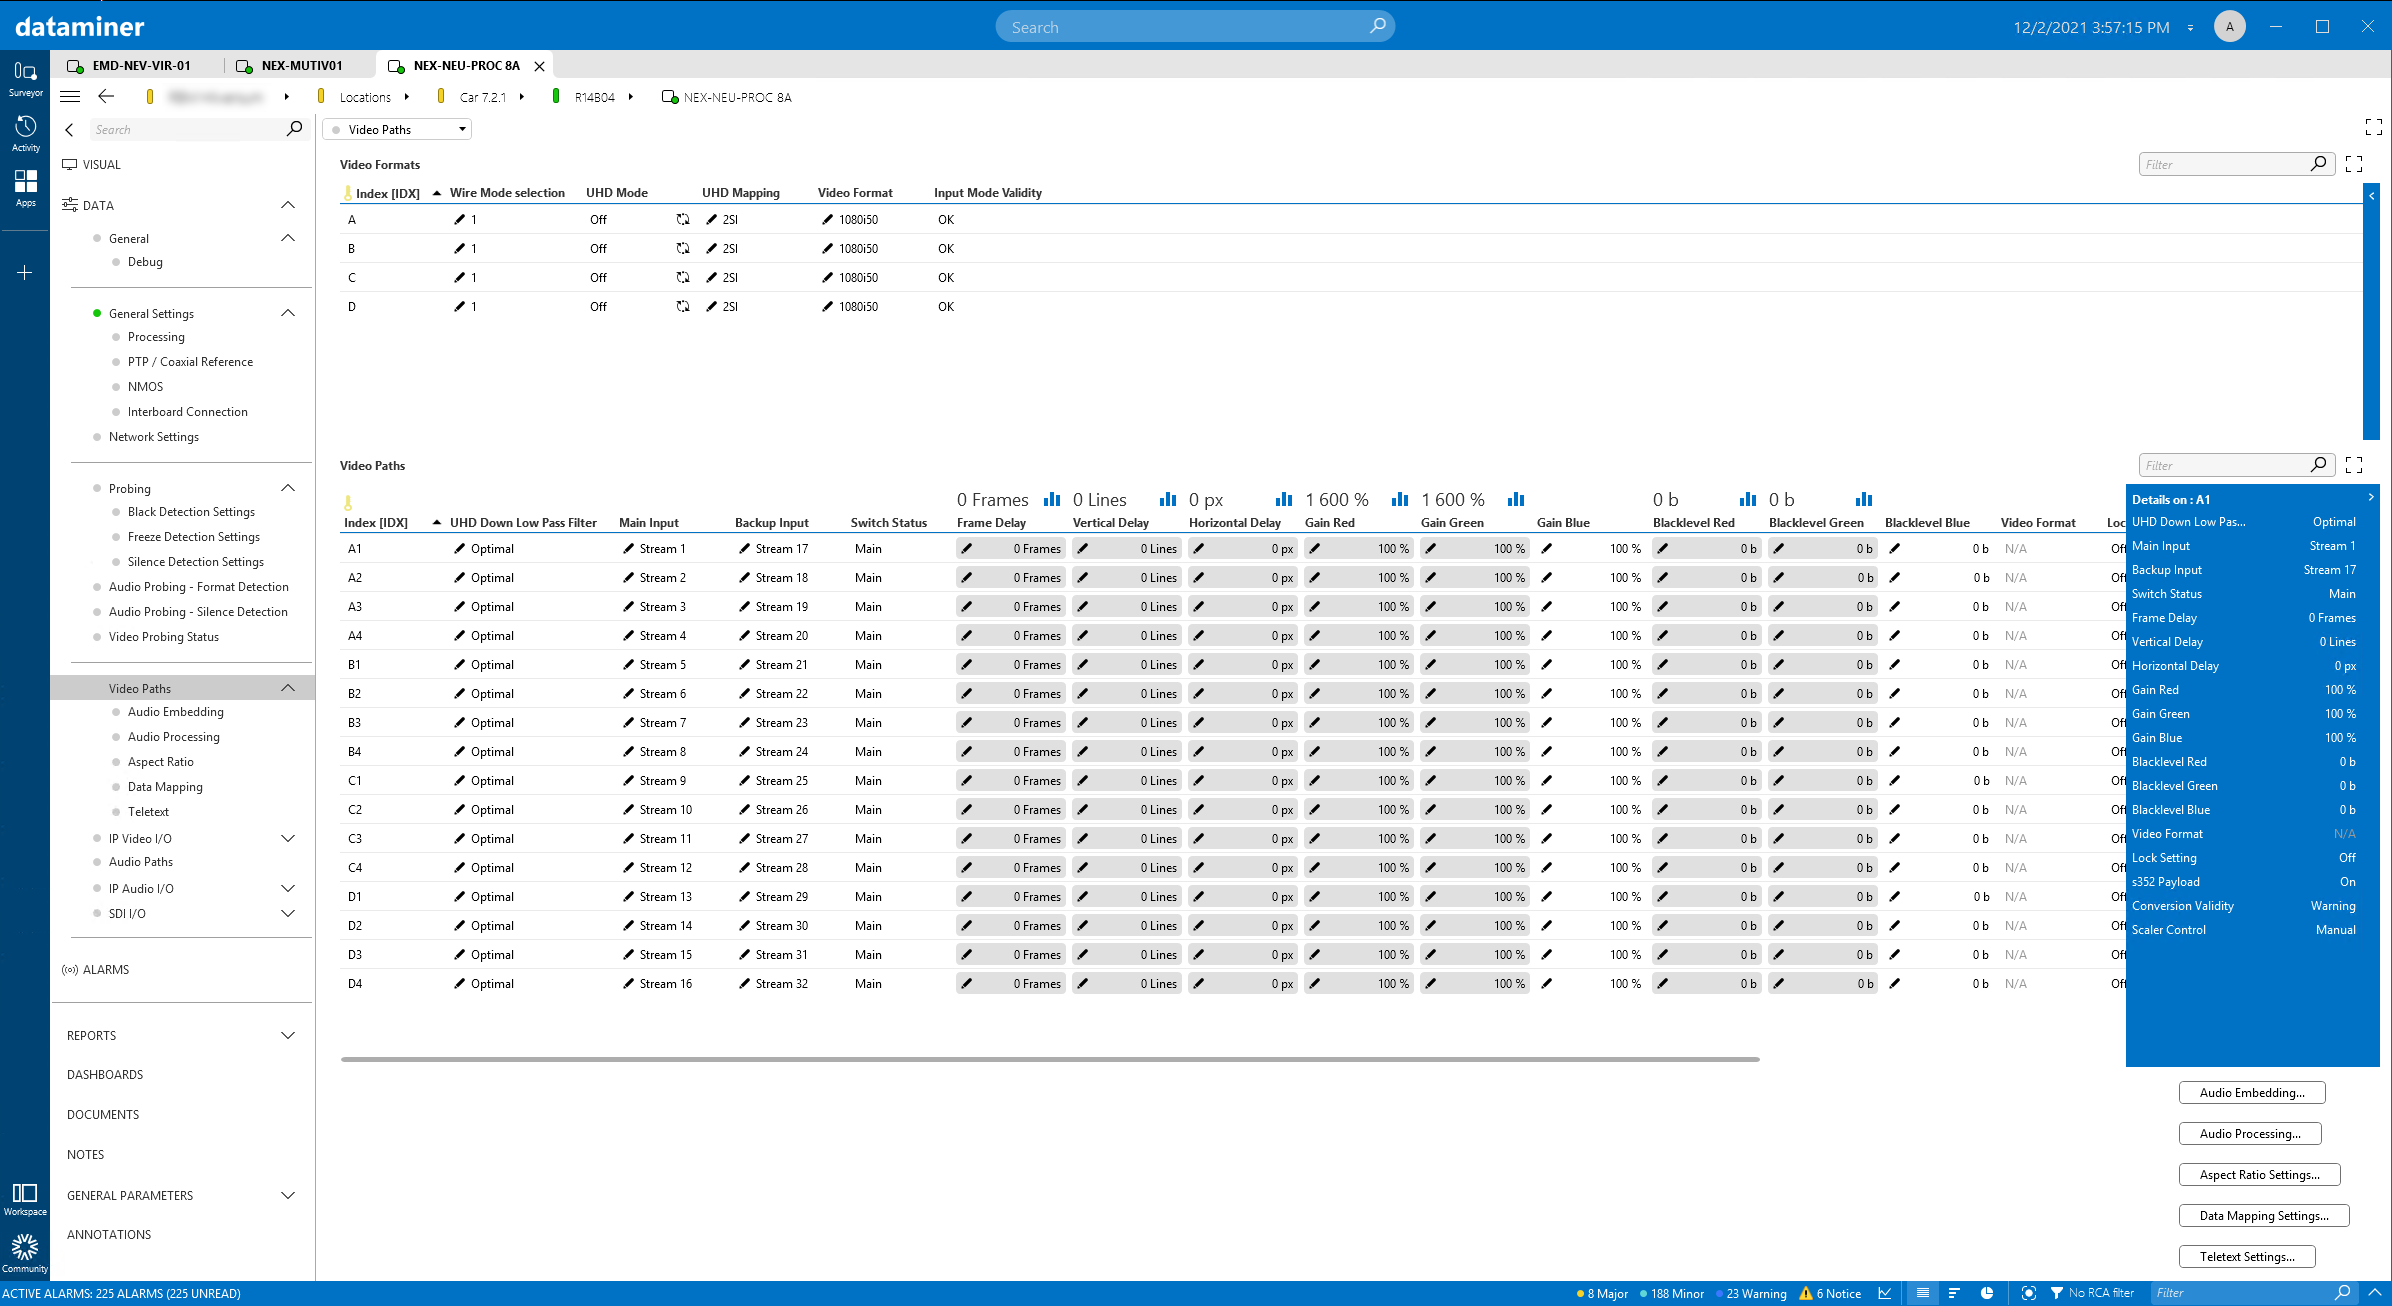Edit Main Input pencil for row A1
The width and height of the screenshot is (2392, 1306).
tap(628, 548)
